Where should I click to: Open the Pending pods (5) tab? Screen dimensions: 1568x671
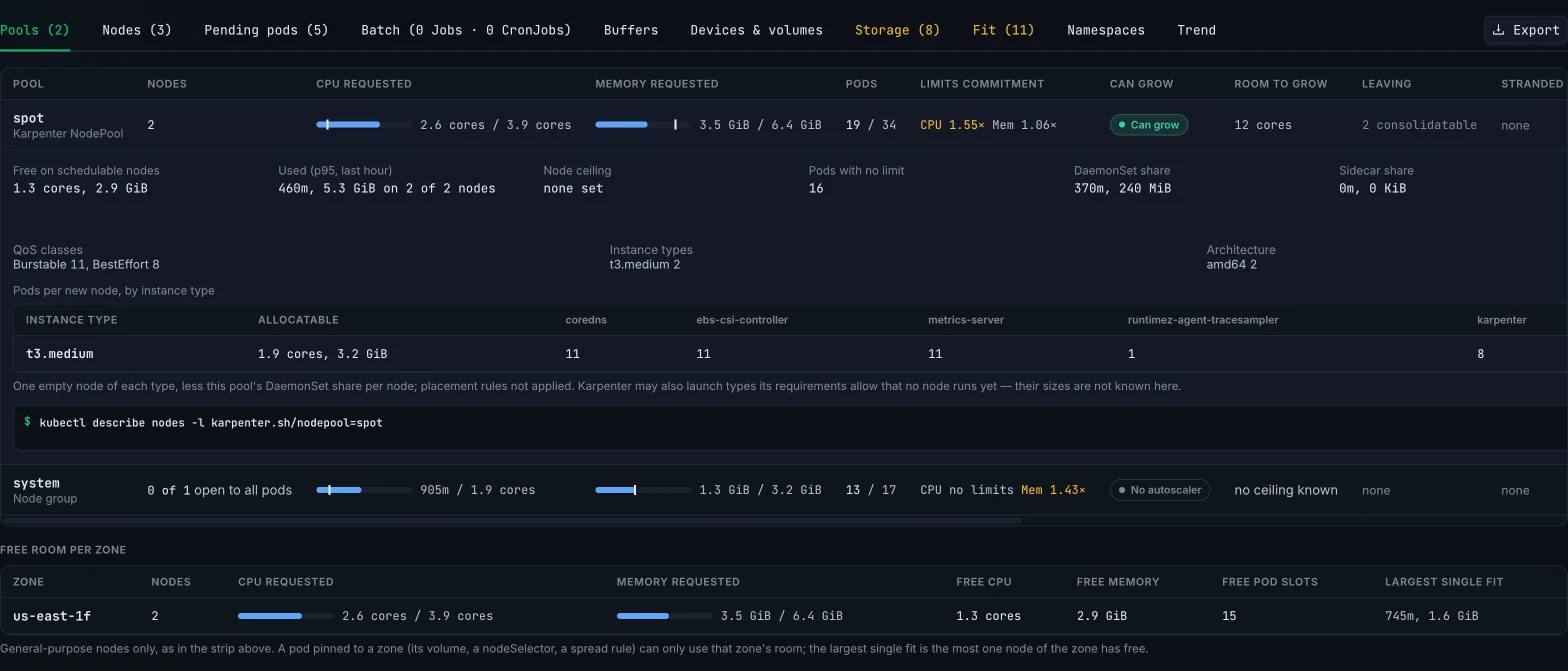pos(266,30)
